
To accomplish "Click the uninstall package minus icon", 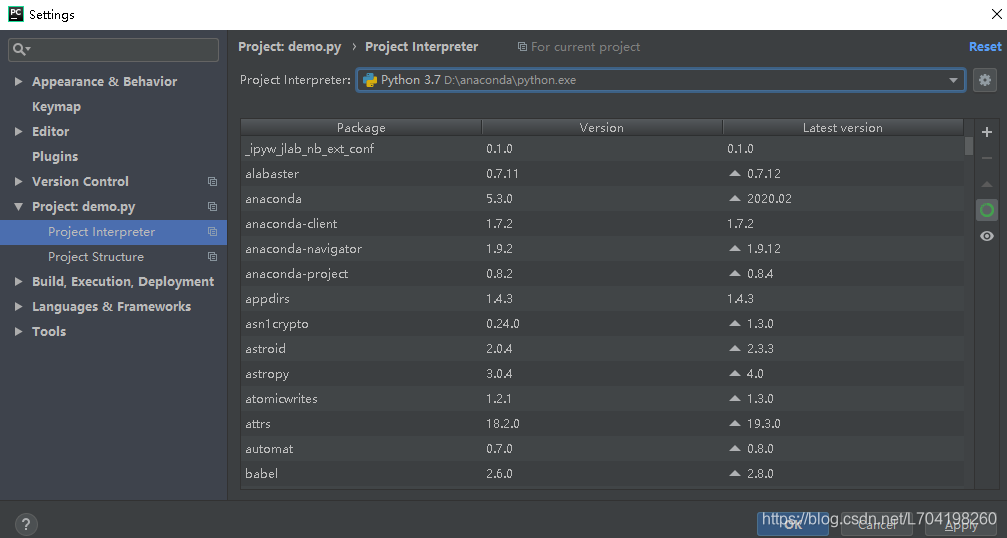I will (x=987, y=158).
